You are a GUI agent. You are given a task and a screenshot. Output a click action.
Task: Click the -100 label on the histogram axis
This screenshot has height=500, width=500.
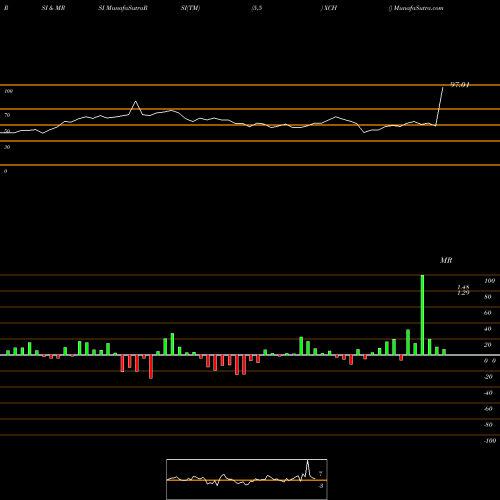coord(490,441)
